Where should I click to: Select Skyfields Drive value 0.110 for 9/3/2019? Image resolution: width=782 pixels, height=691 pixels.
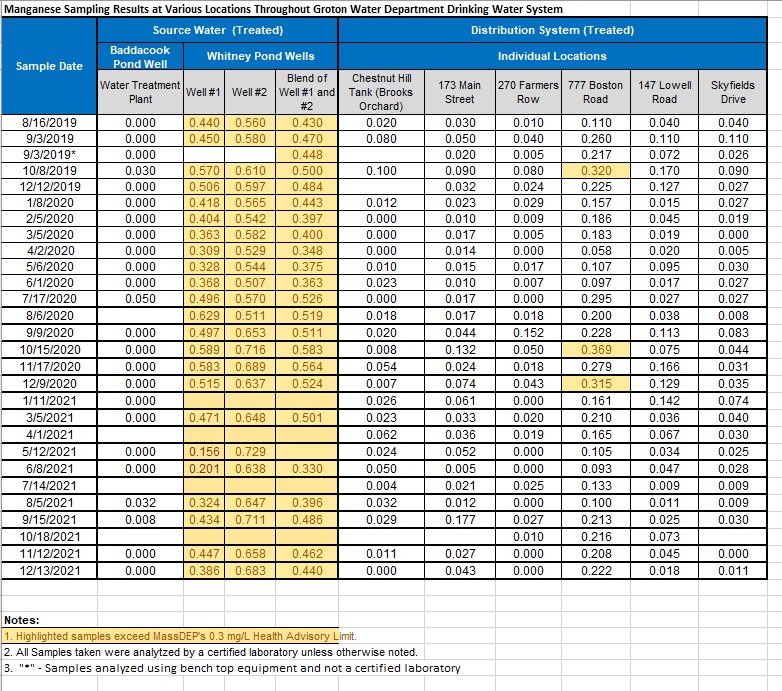point(733,139)
